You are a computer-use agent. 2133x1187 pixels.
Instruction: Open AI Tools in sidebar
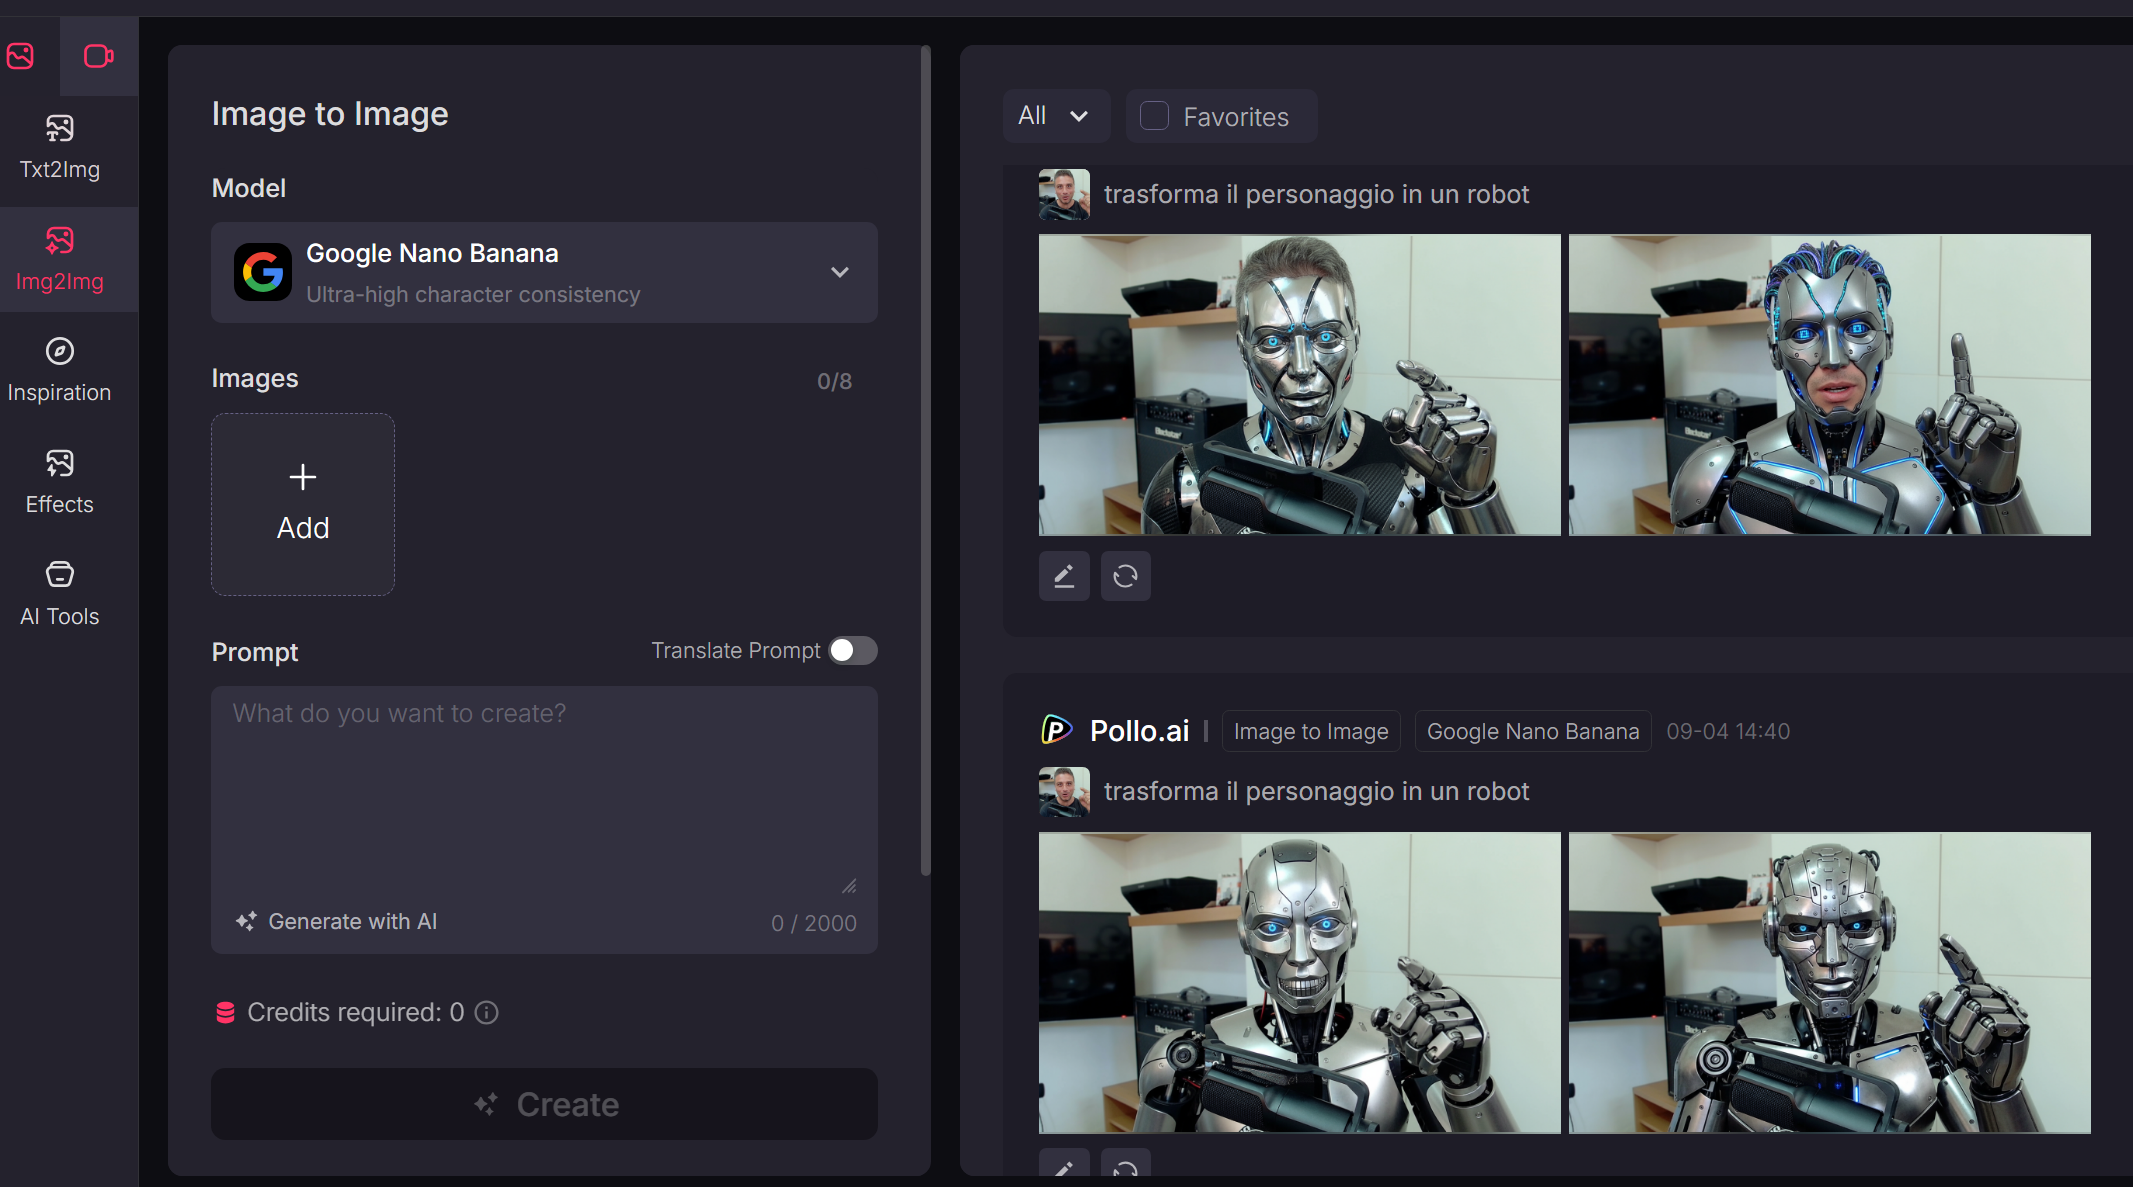[x=59, y=595]
